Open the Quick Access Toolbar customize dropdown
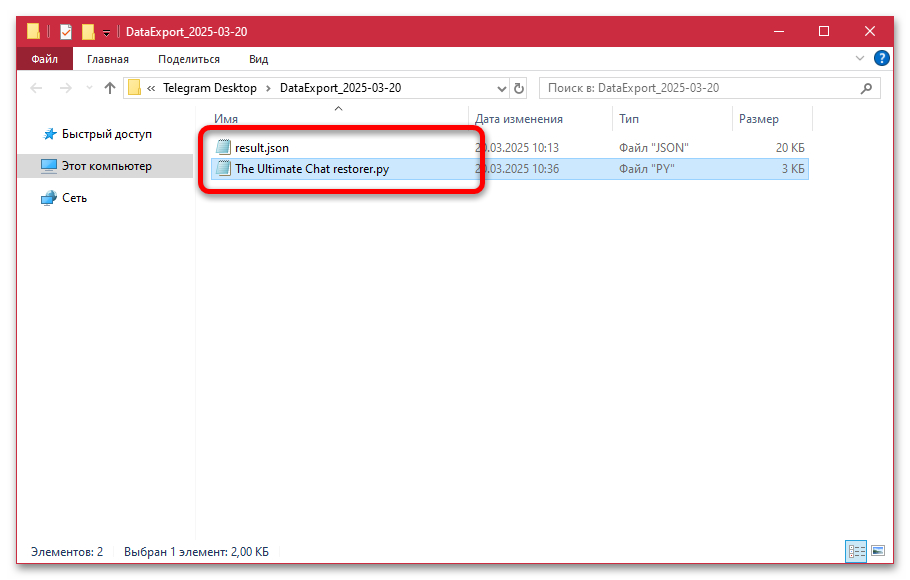Viewport: 910px width, 580px height. pyautogui.click(x=106, y=32)
